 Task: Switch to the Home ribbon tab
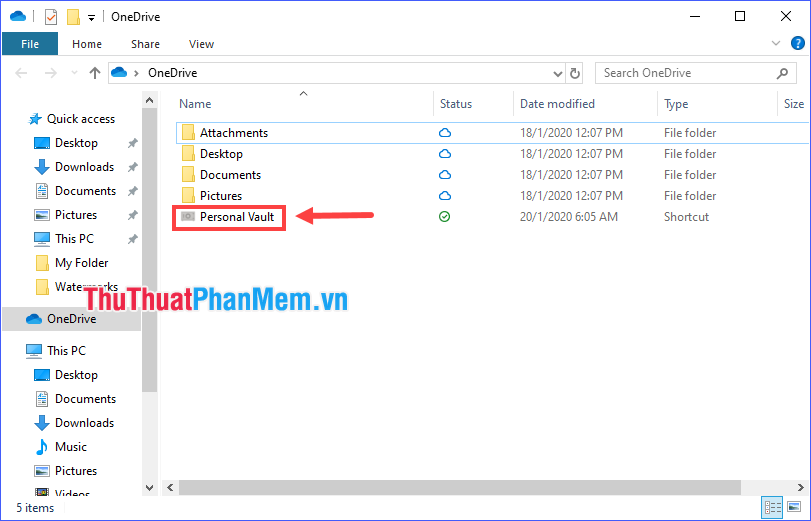[87, 44]
